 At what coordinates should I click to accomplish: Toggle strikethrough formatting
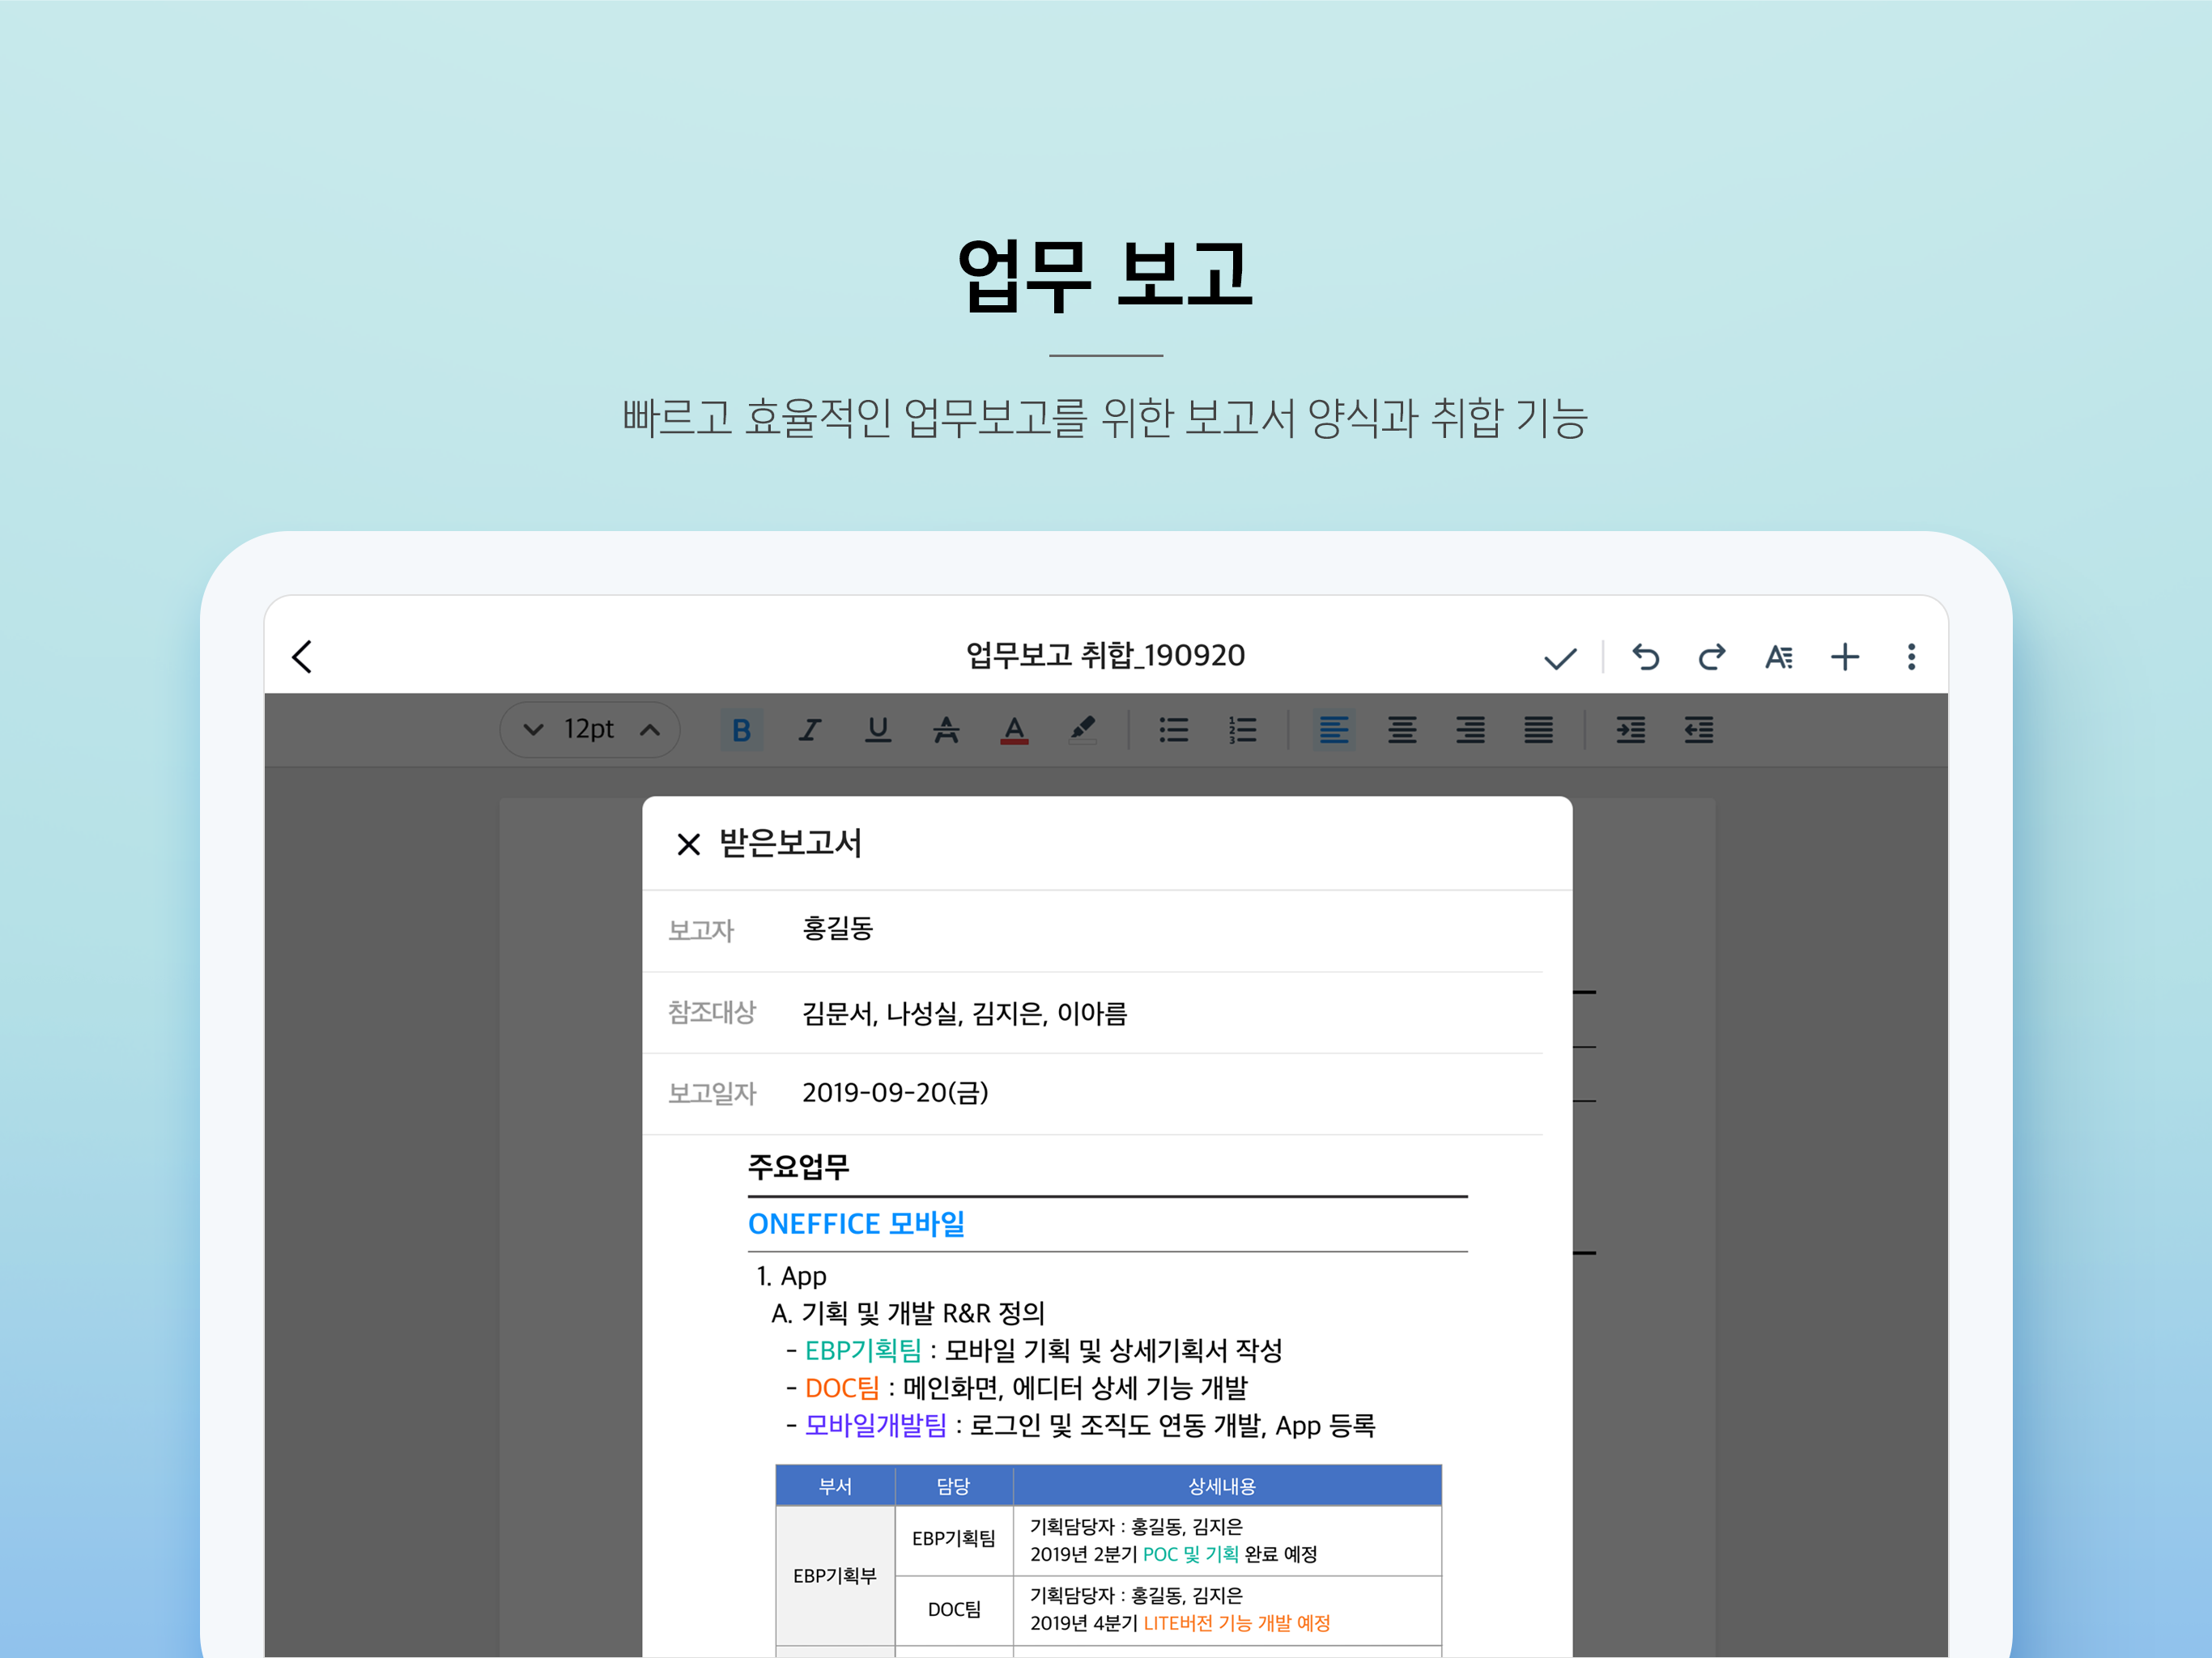pyautogui.click(x=946, y=730)
